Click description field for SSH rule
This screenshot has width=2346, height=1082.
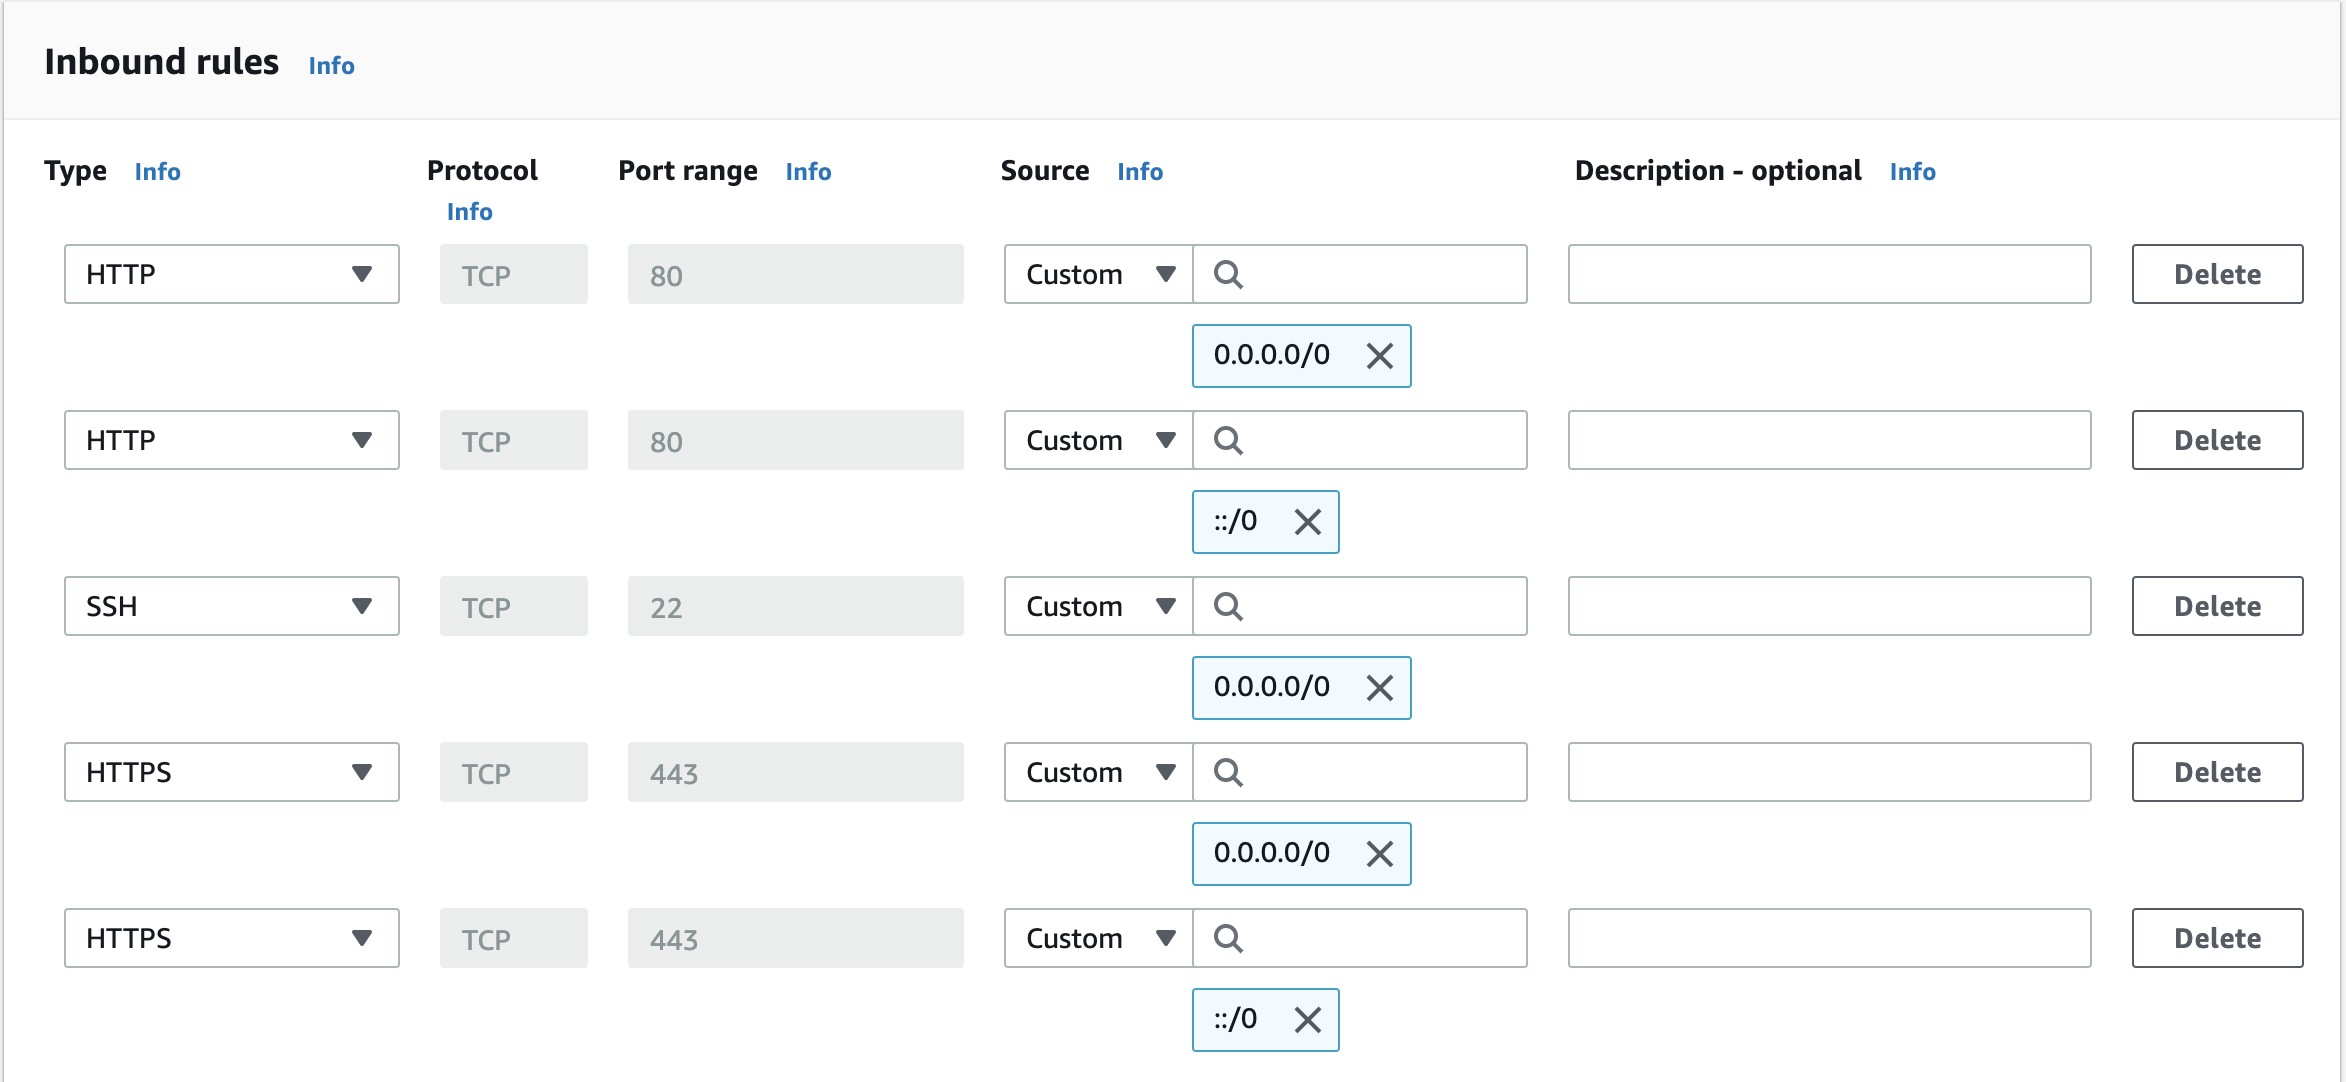pyautogui.click(x=1828, y=606)
